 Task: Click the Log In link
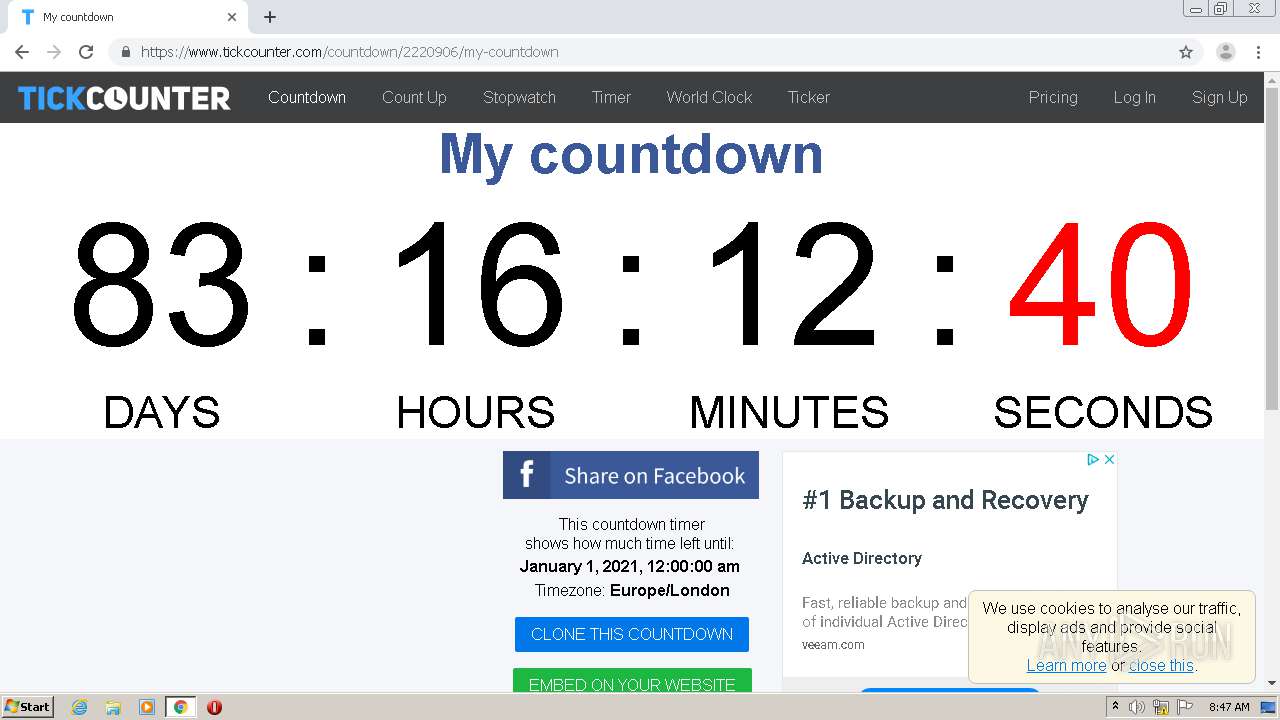[1135, 97]
